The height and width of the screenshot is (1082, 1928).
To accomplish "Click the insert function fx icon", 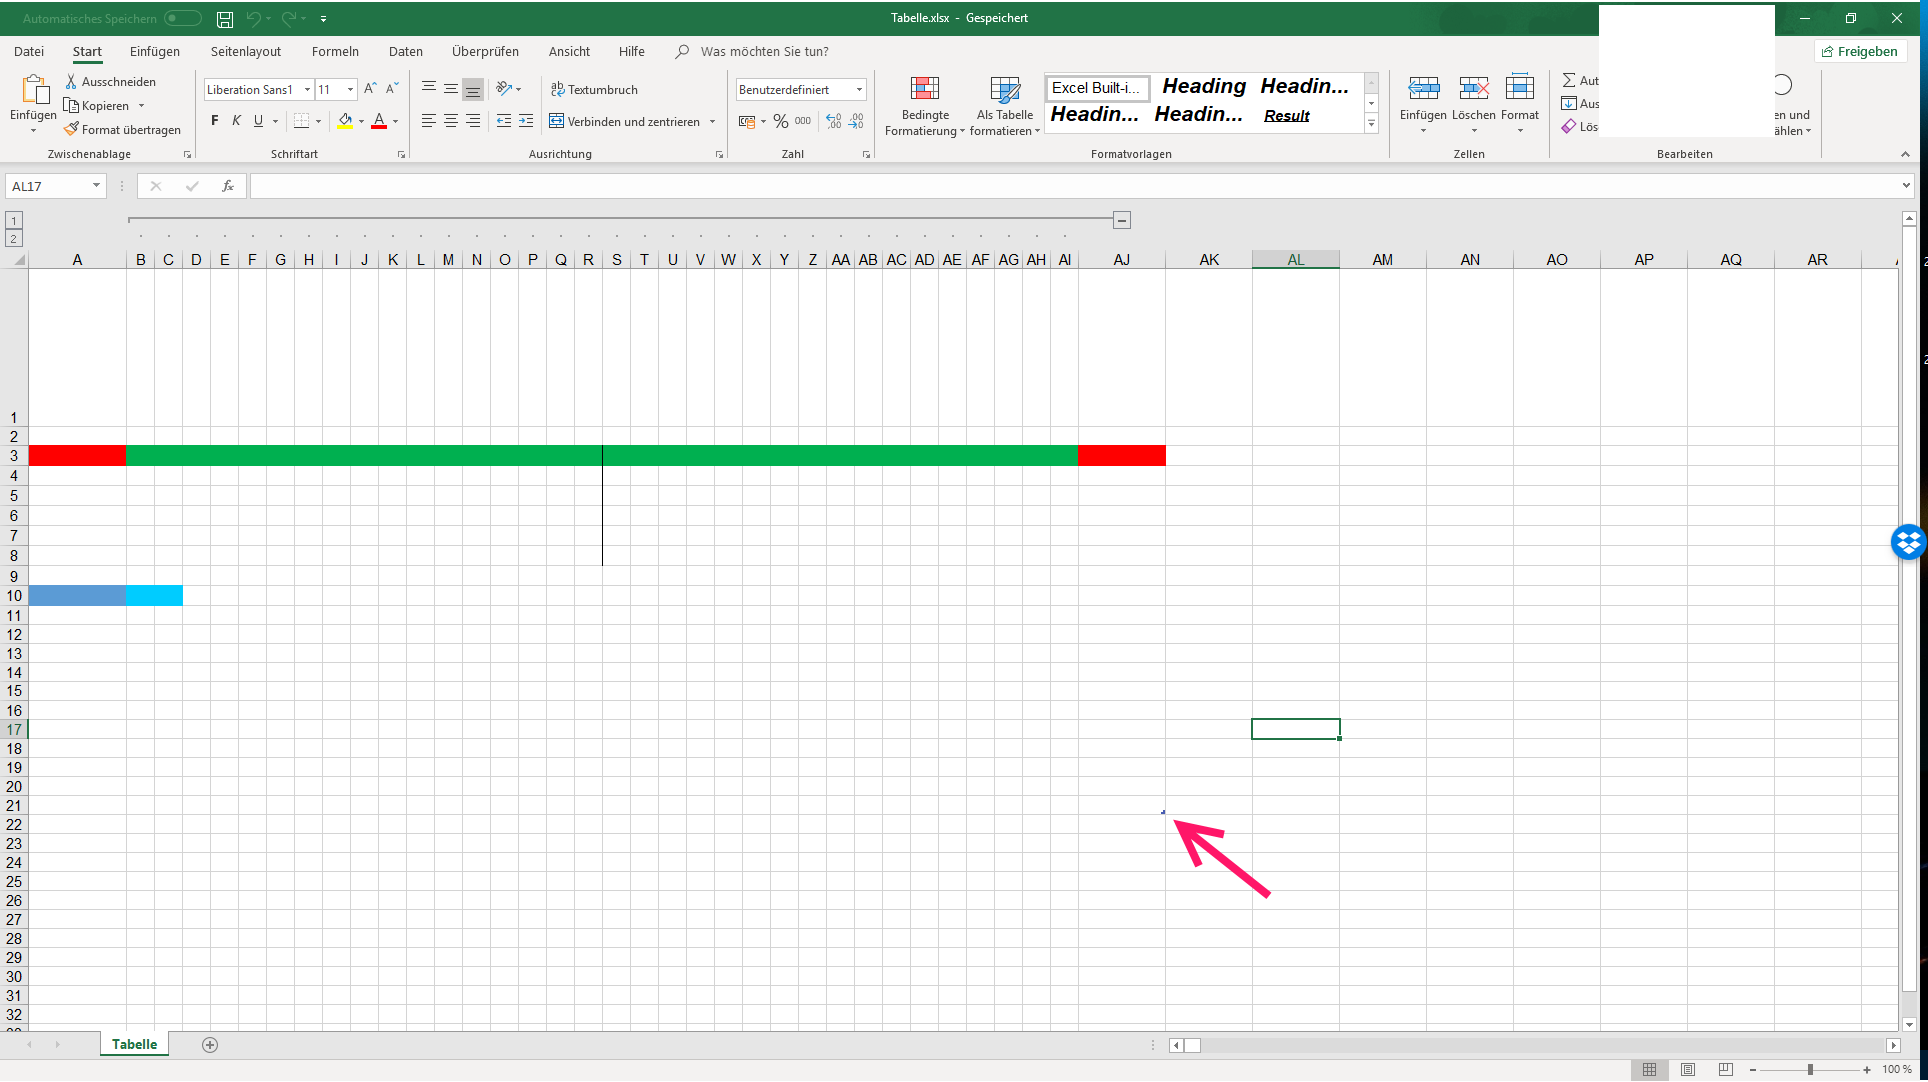I will (x=227, y=186).
